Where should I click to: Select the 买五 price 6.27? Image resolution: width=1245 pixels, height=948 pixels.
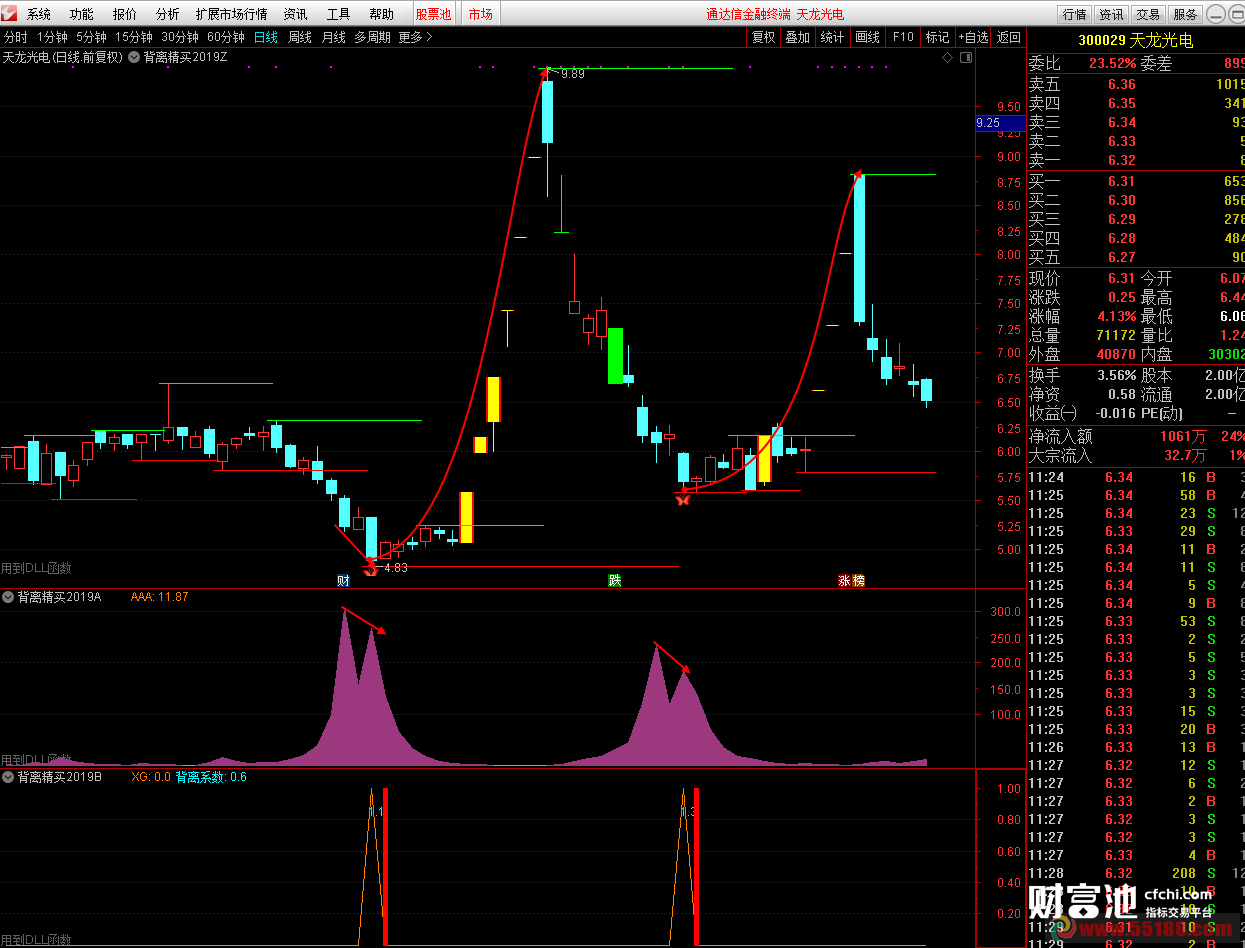pos(1122,257)
